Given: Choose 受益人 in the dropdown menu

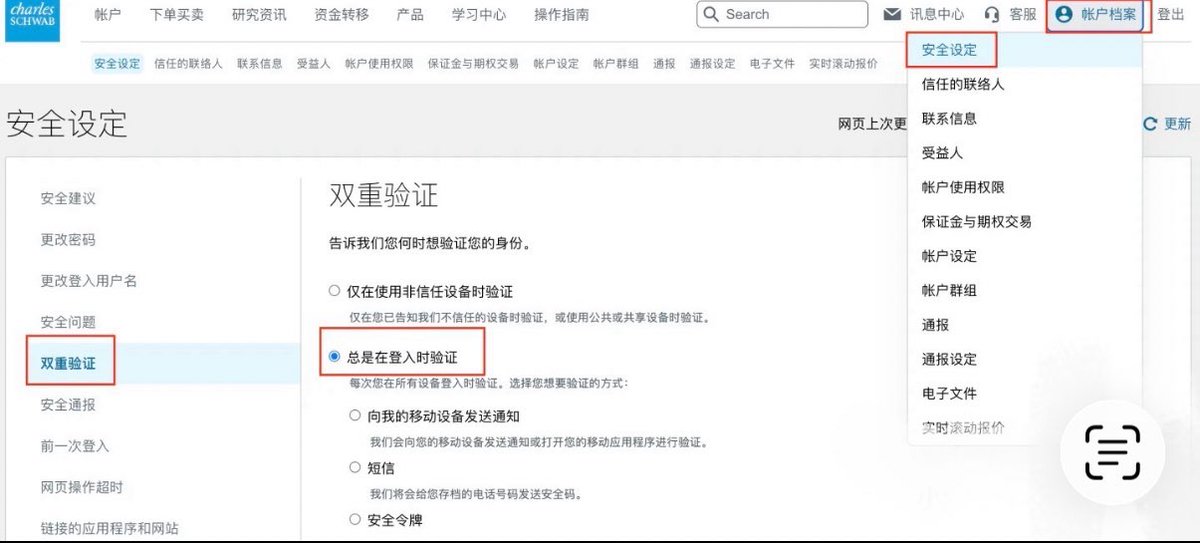Looking at the screenshot, I should pos(942,153).
